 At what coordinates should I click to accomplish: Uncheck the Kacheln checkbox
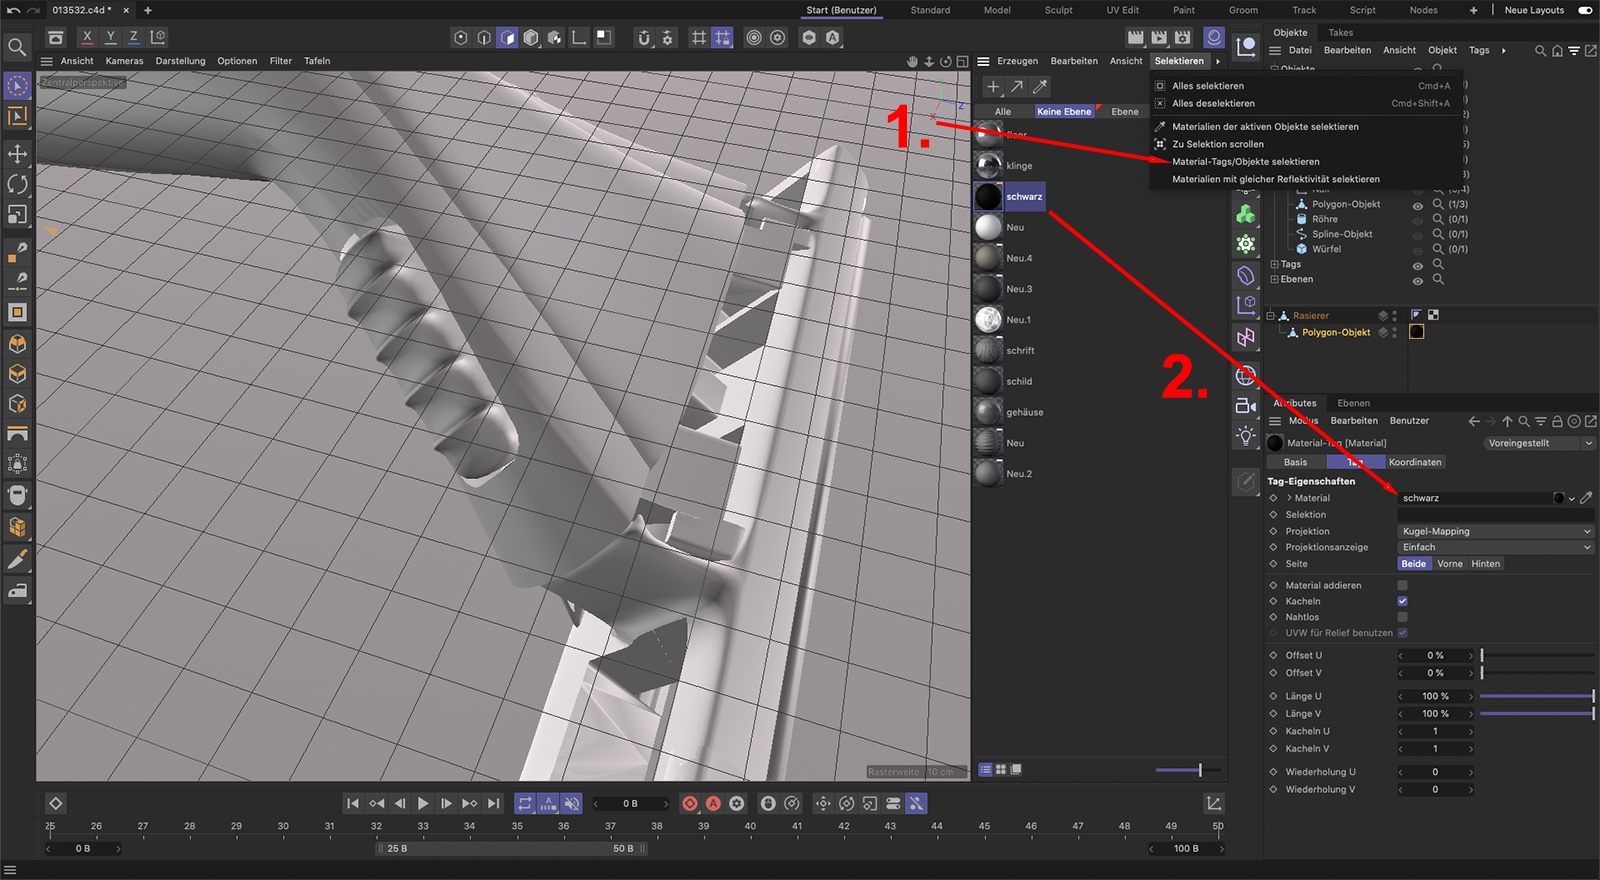pyautogui.click(x=1402, y=601)
